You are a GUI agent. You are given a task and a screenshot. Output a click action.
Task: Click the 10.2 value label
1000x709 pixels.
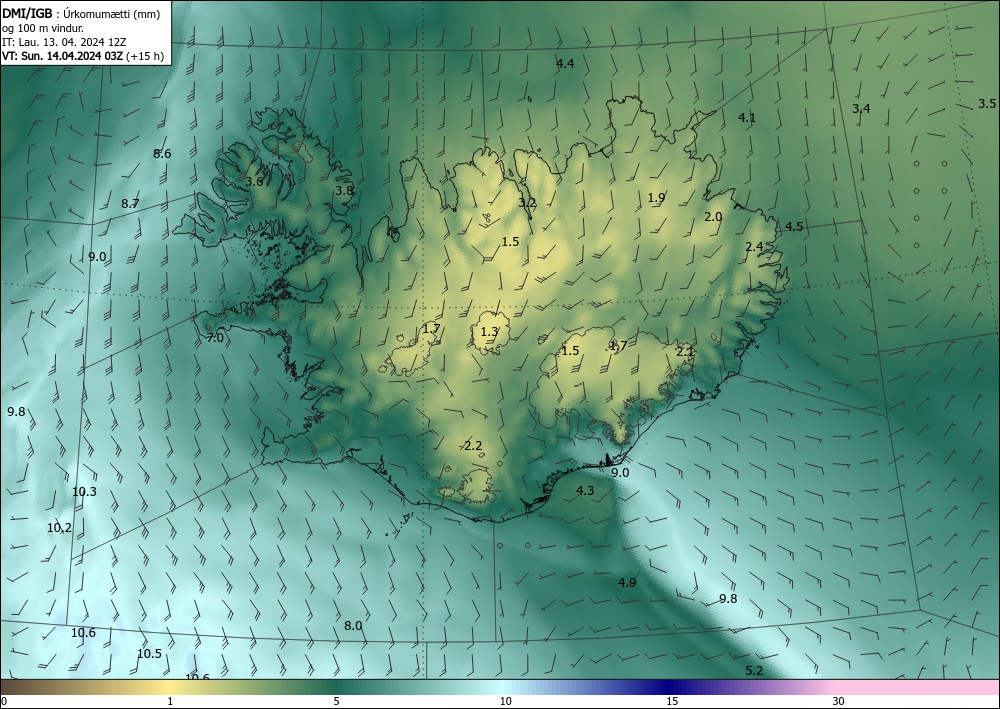[x=59, y=528]
